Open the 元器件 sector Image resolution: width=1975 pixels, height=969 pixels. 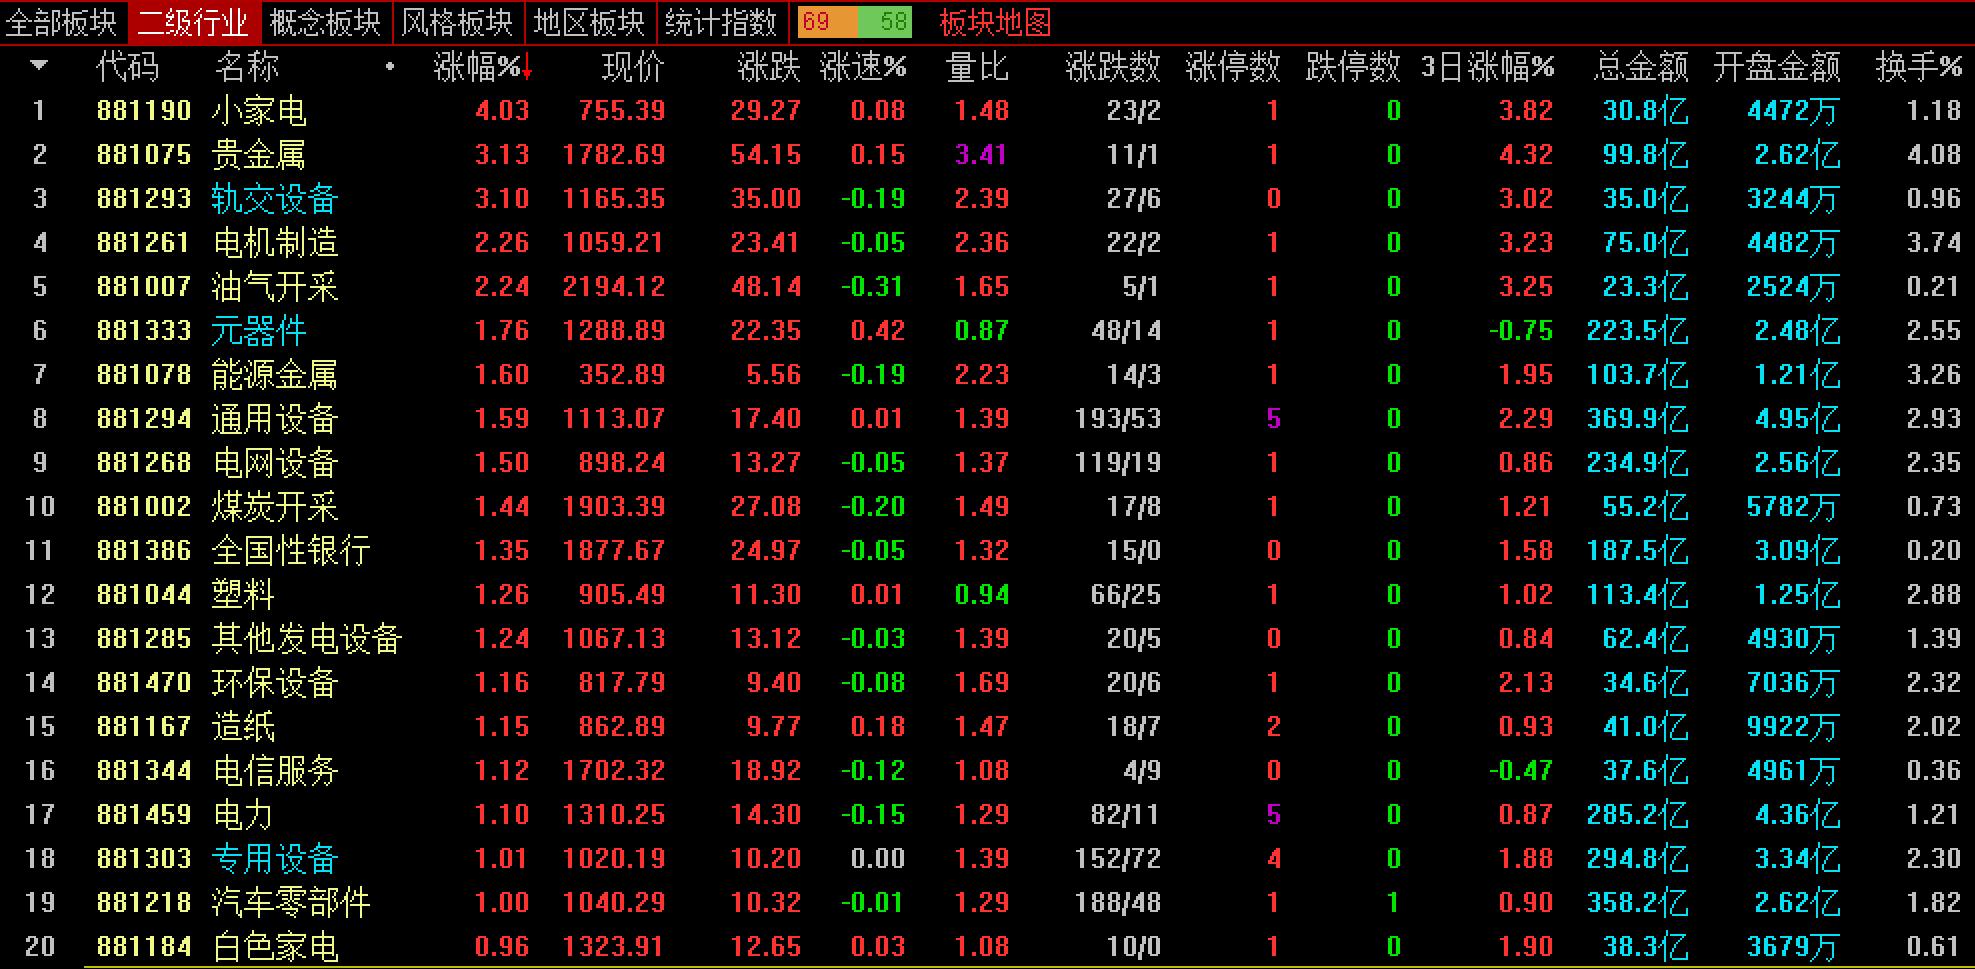coord(259,330)
